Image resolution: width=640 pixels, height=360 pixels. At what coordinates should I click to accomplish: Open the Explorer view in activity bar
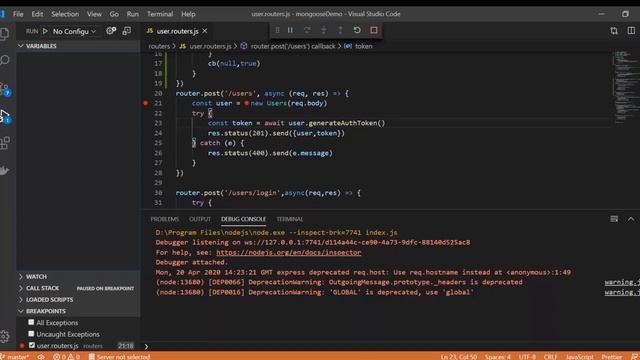(4, 33)
